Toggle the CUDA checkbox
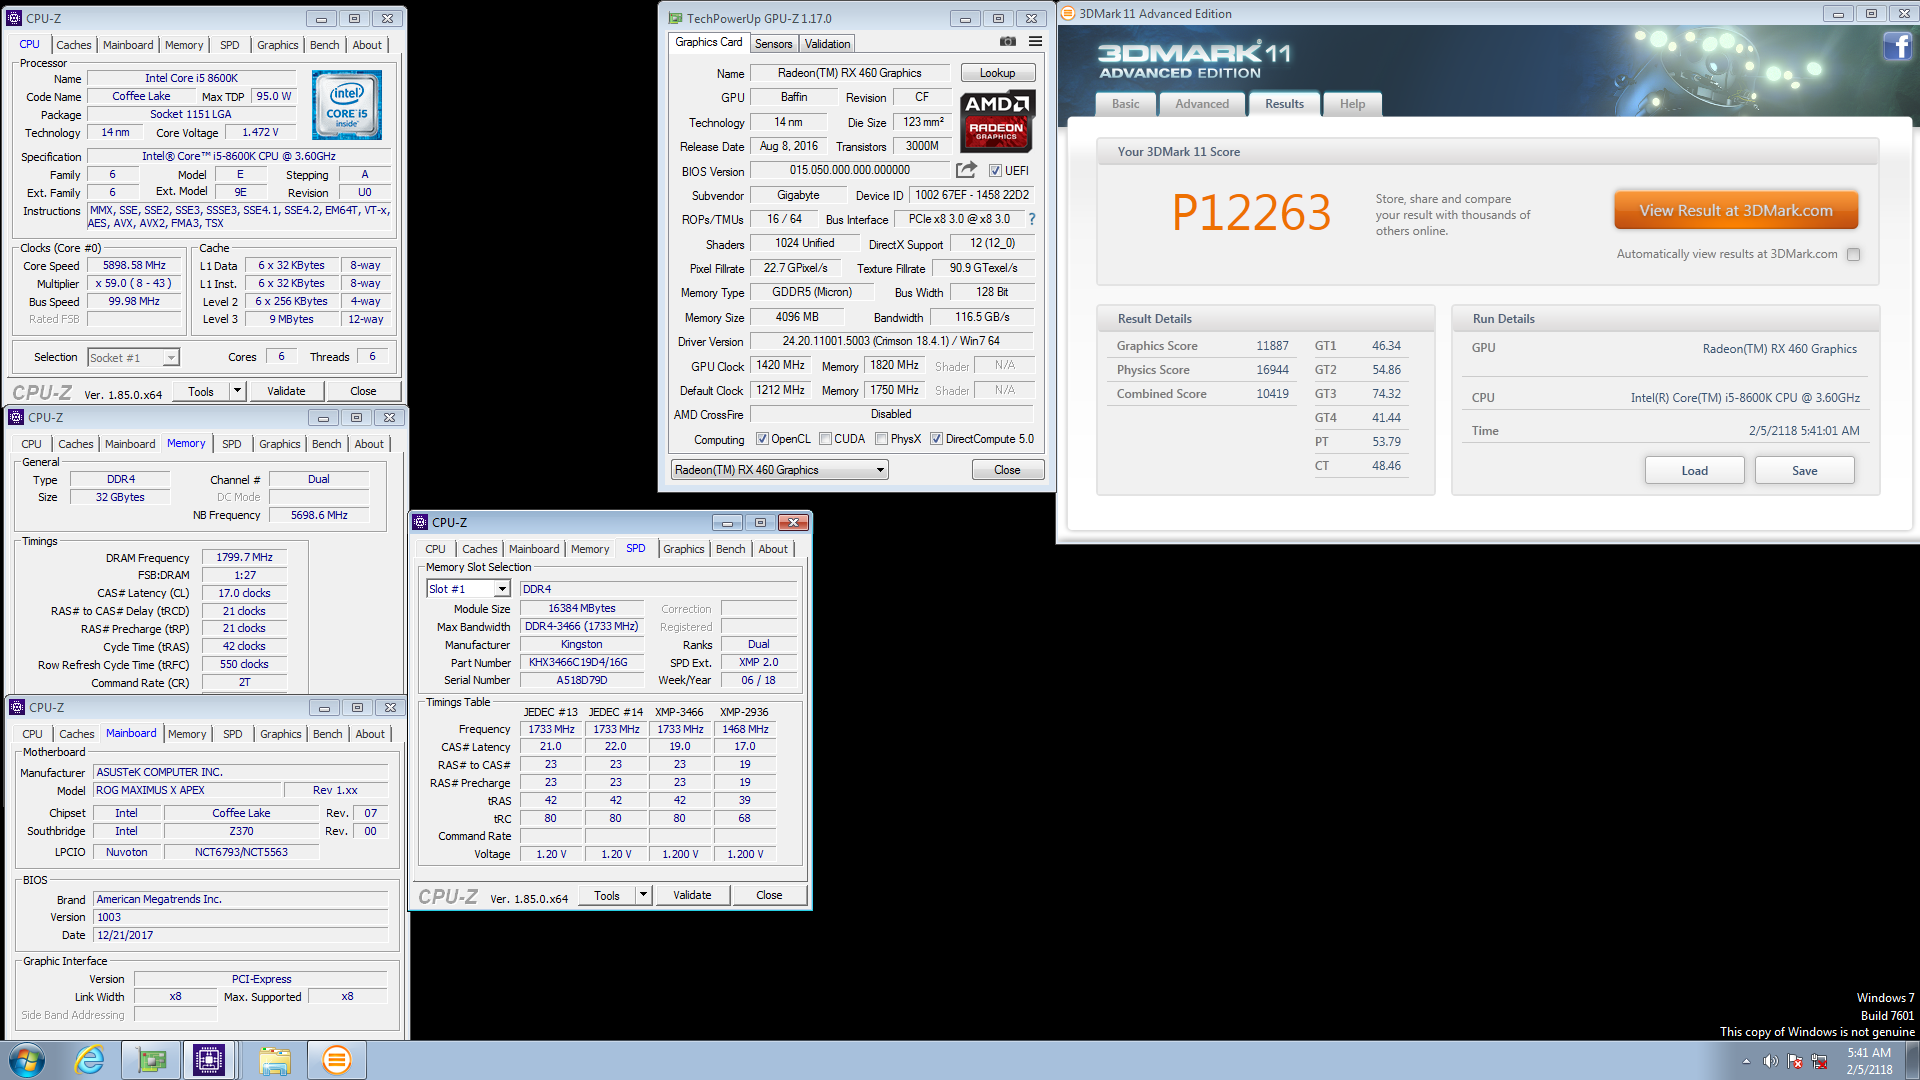1920x1080 pixels. click(x=826, y=439)
